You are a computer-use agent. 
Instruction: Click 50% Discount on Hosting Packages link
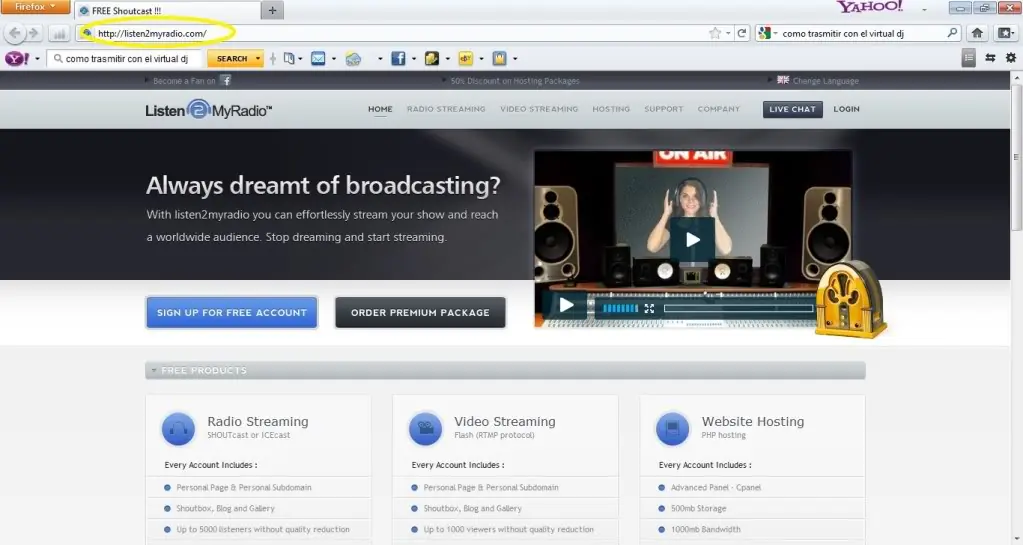[x=515, y=81]
